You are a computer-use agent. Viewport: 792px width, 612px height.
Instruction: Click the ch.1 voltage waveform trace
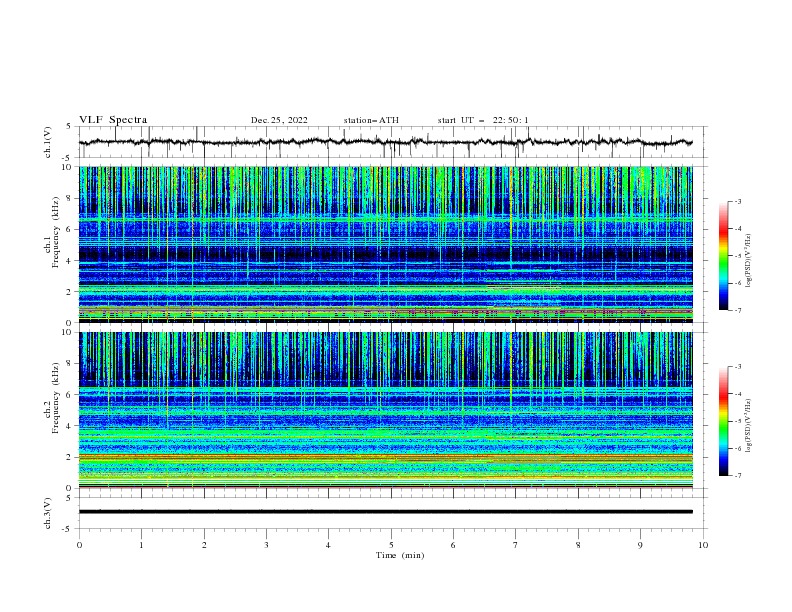(385, 142)
